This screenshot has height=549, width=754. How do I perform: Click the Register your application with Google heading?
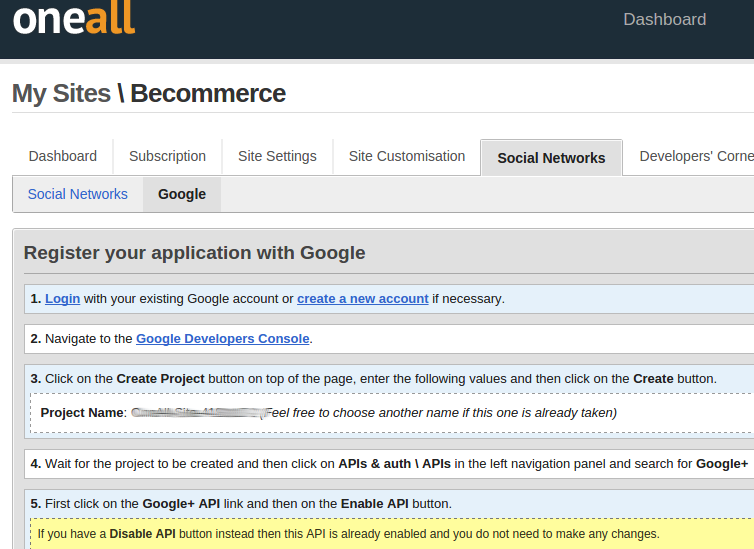point(194,253)
